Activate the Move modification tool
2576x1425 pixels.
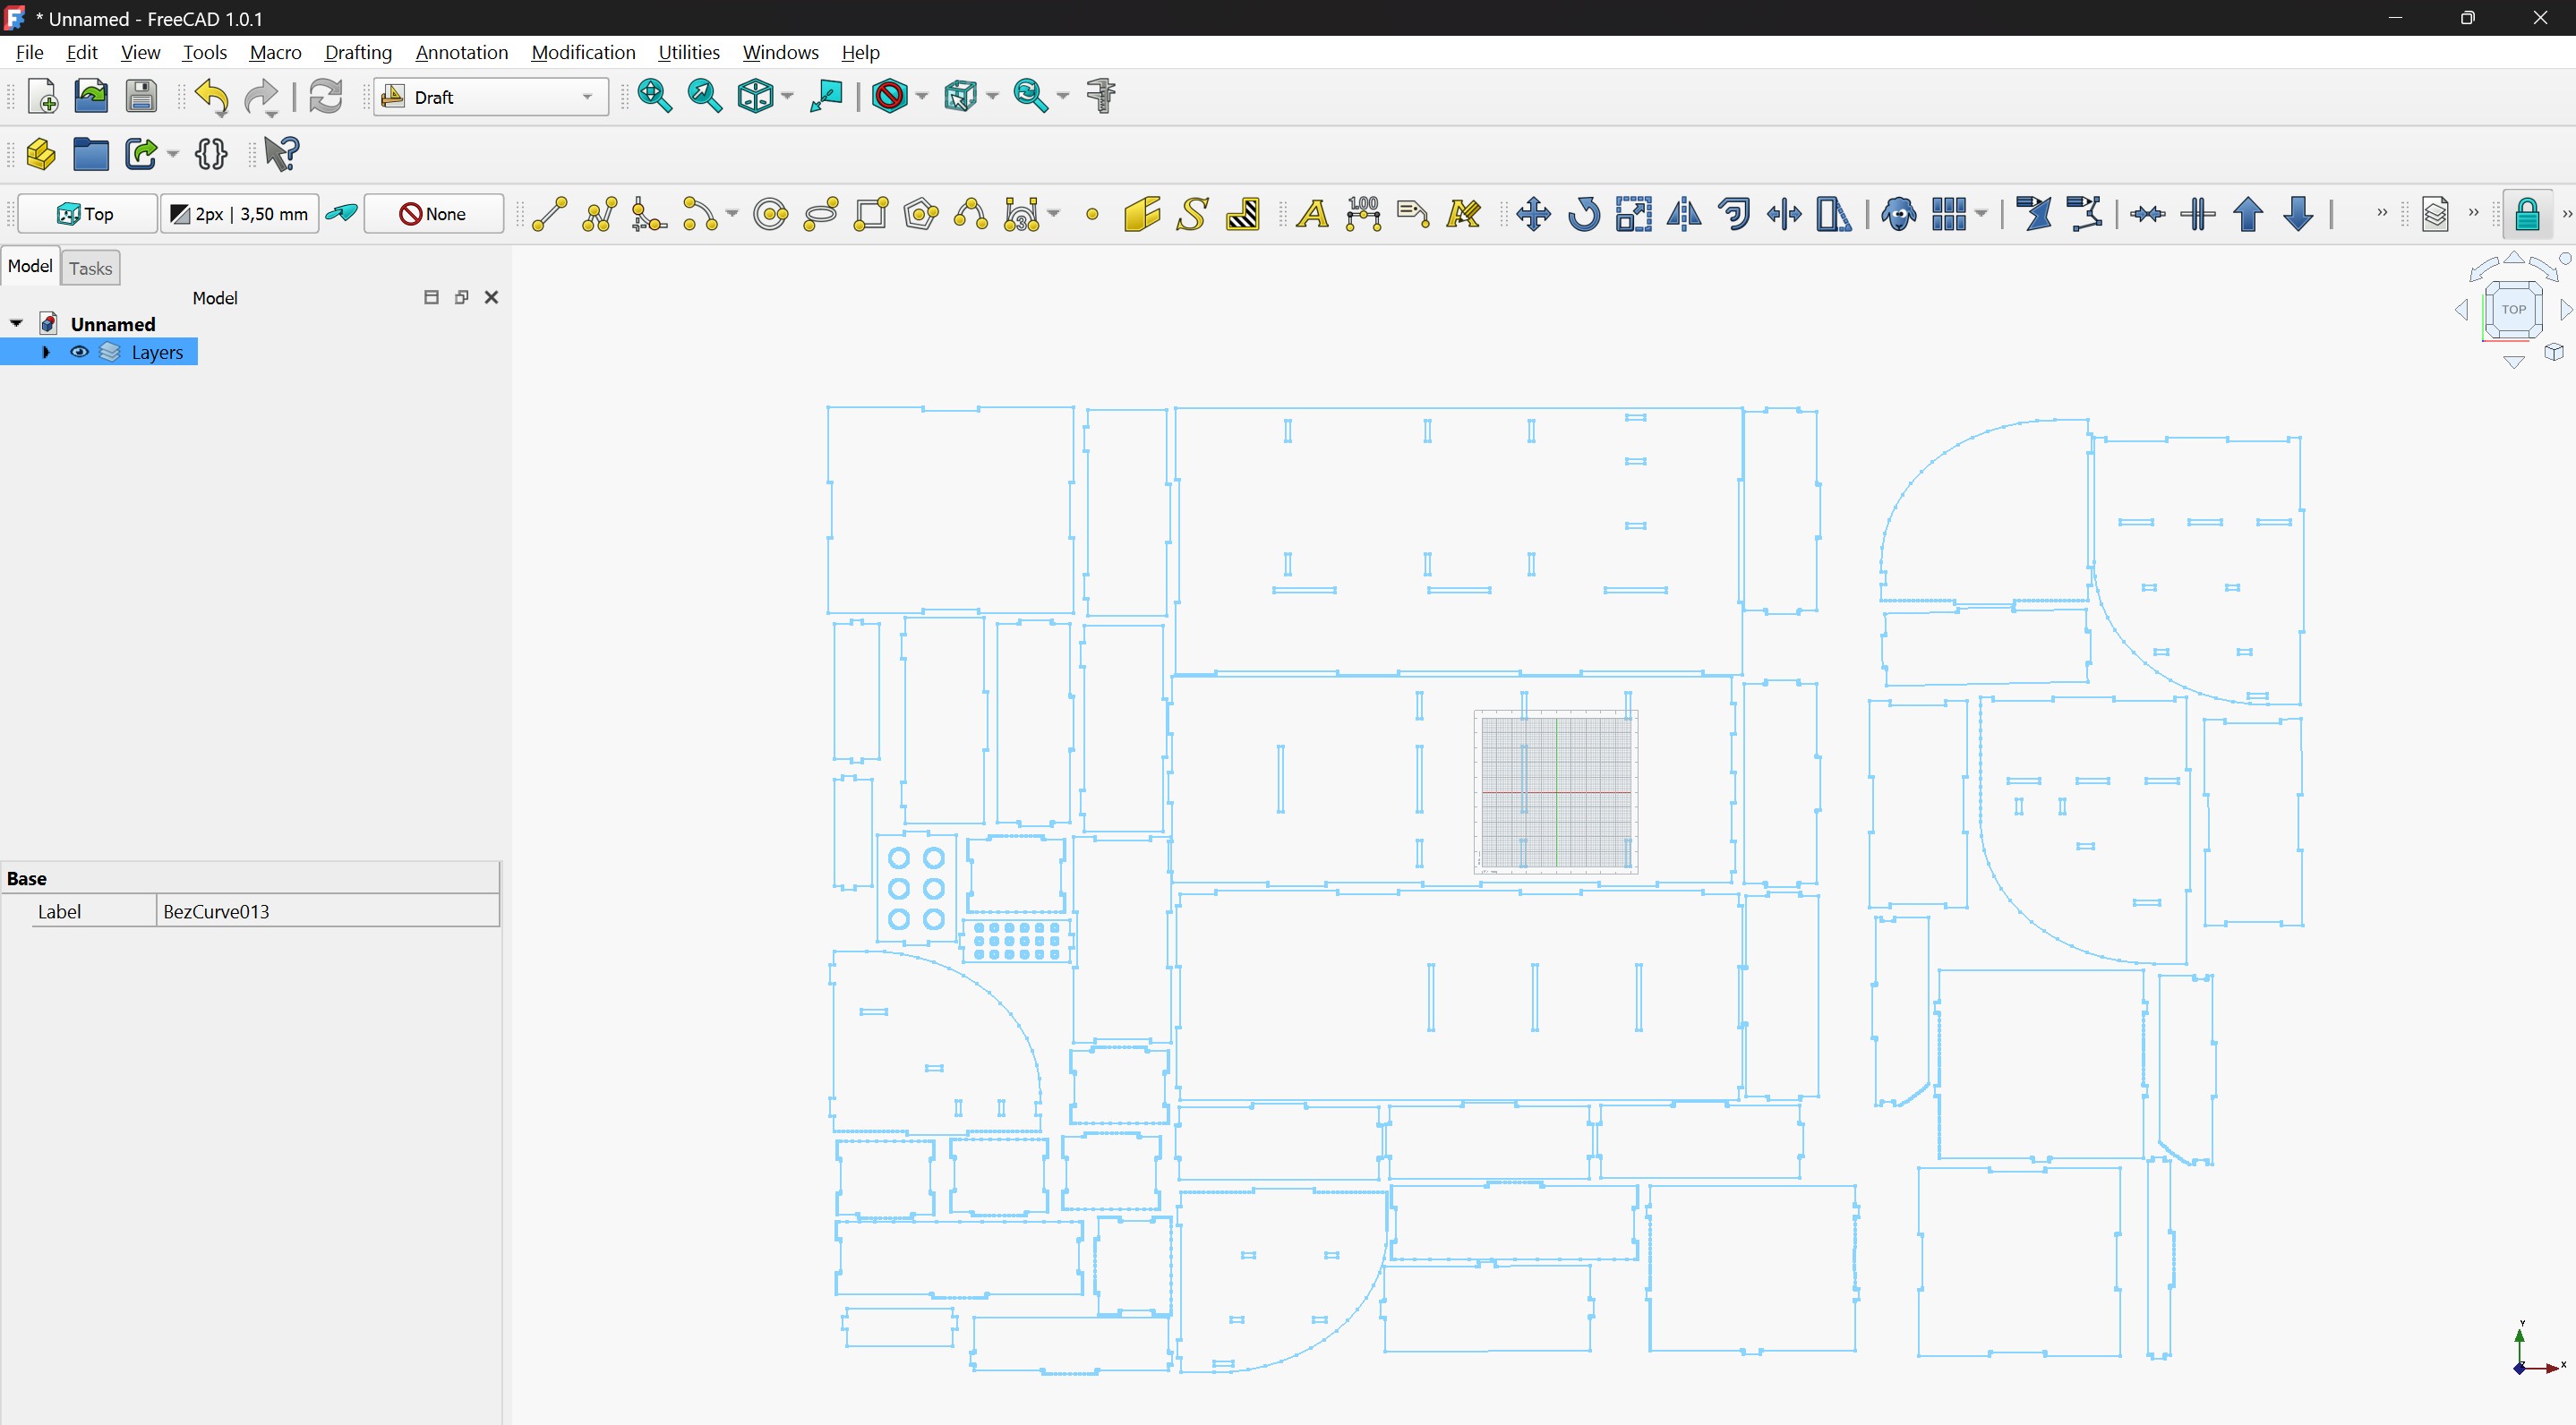1533,214
